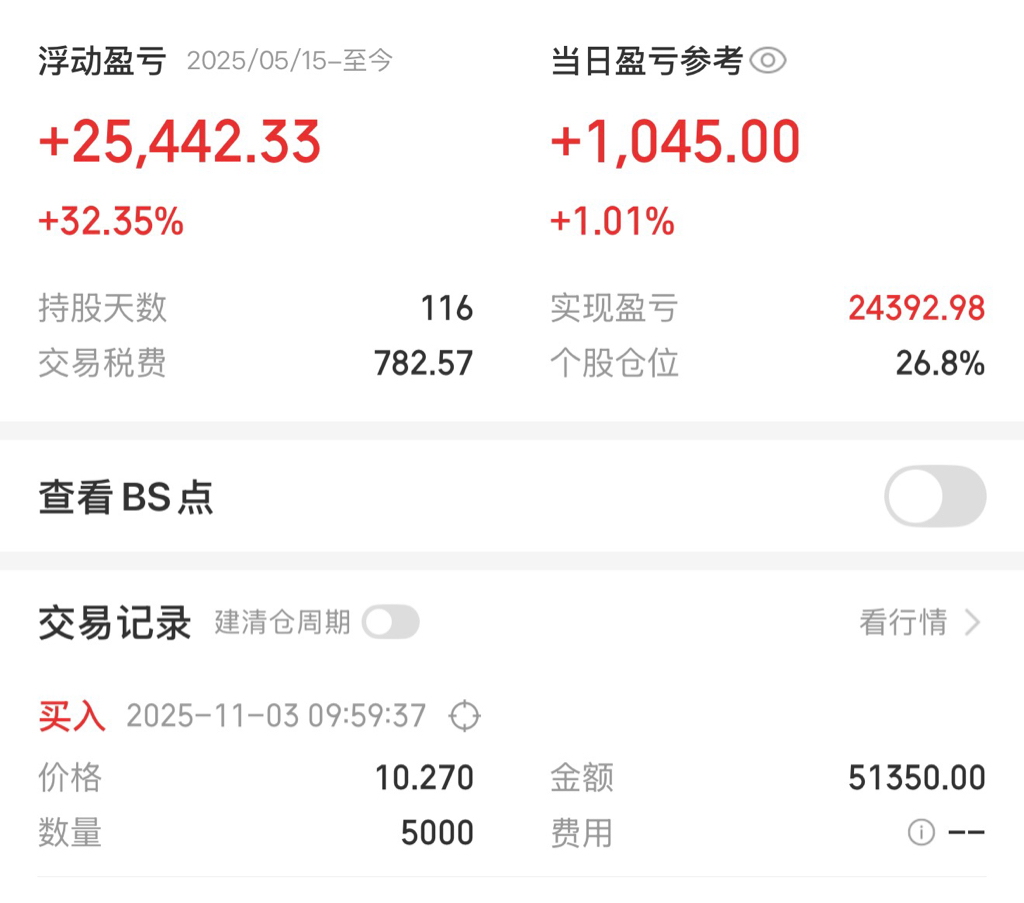This screenshot has height=903, width=1024.
Task: Tap the daily profit +1,045.00 value
Action: tap(675, 142)
